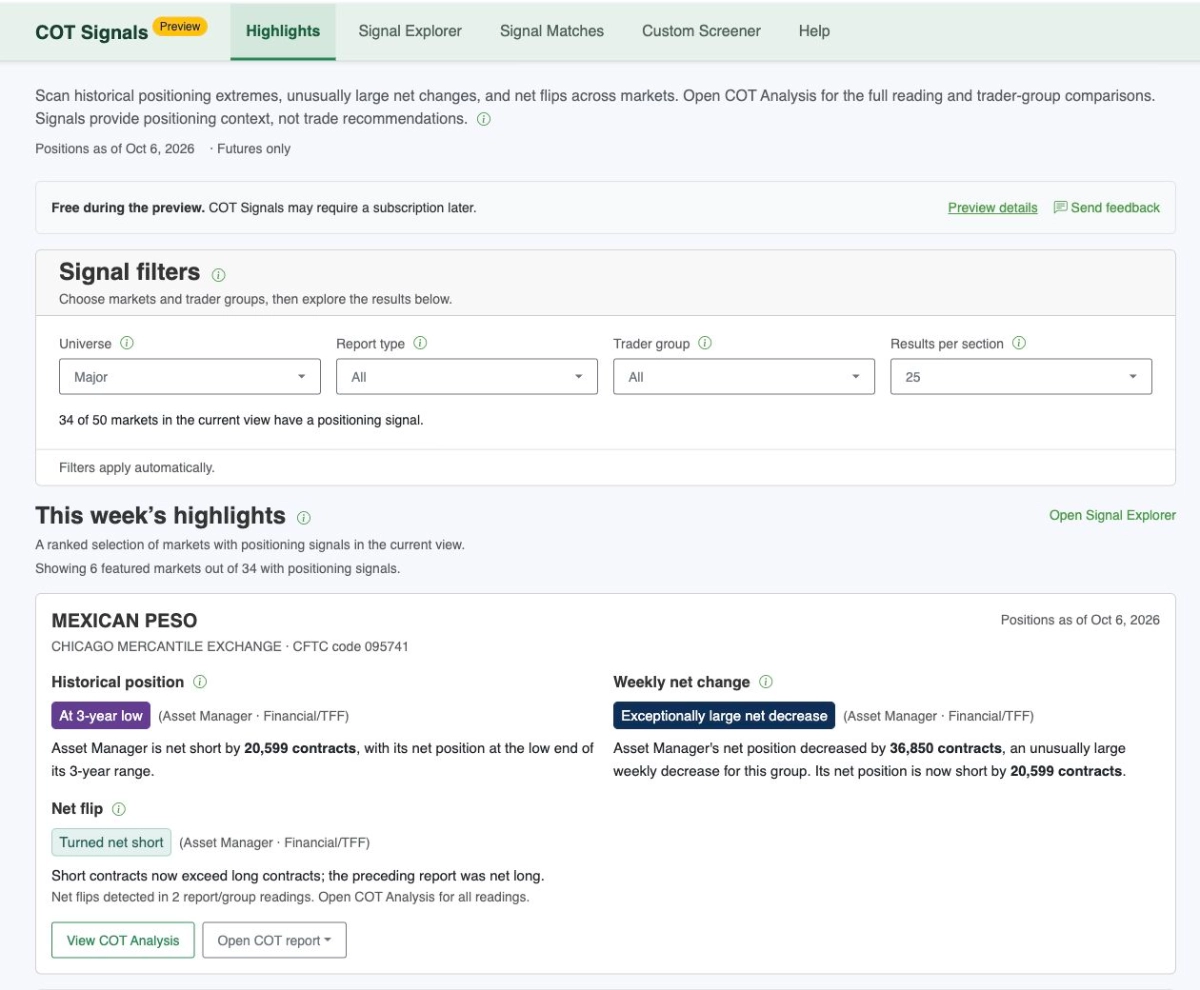Open the Signal Matches tab
The image size is (1200, 990).
click(x=552, y=31)
